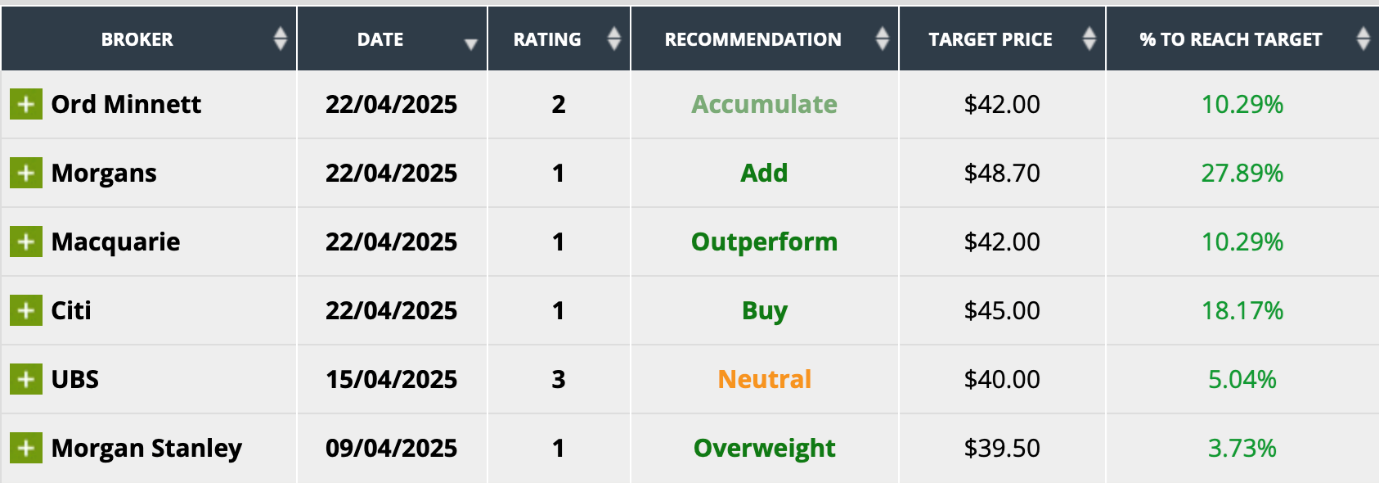This screenshot has width=1379, height=483.
Task: Click the green plus beside UBS
Action: 26,380
